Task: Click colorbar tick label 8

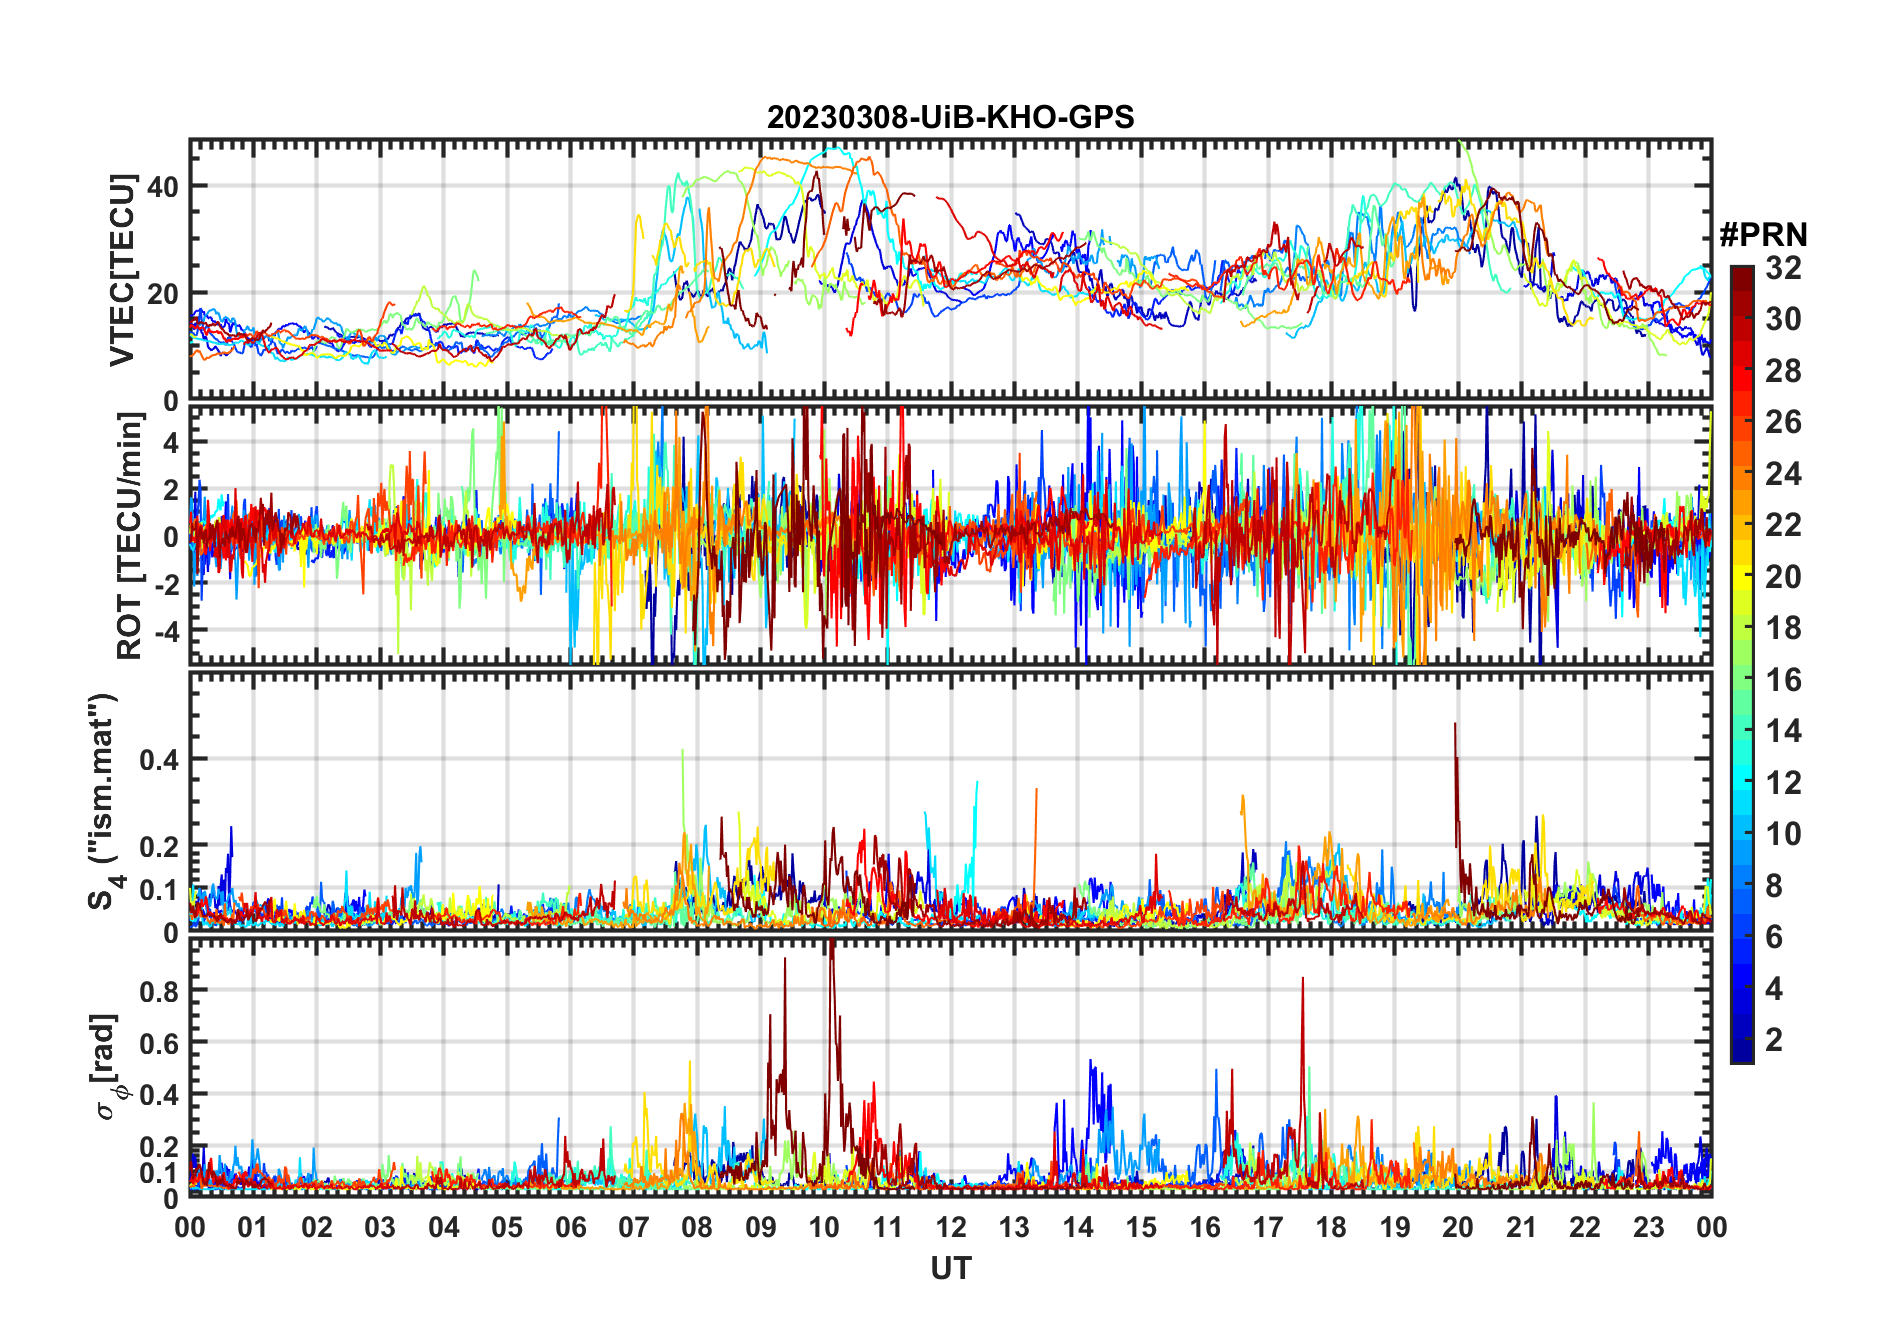Action: [x=1774, y=885]
